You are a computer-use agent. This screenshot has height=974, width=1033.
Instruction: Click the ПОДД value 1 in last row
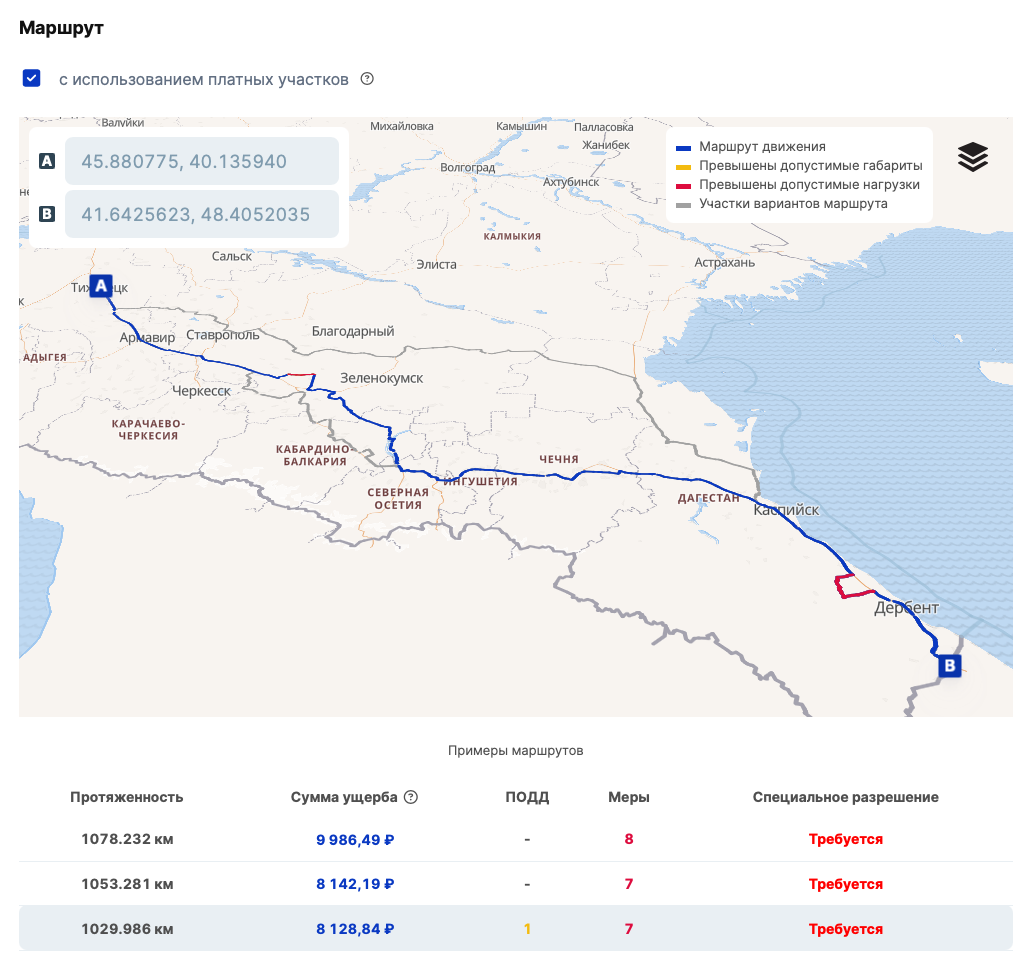click(x=527, y=929)
